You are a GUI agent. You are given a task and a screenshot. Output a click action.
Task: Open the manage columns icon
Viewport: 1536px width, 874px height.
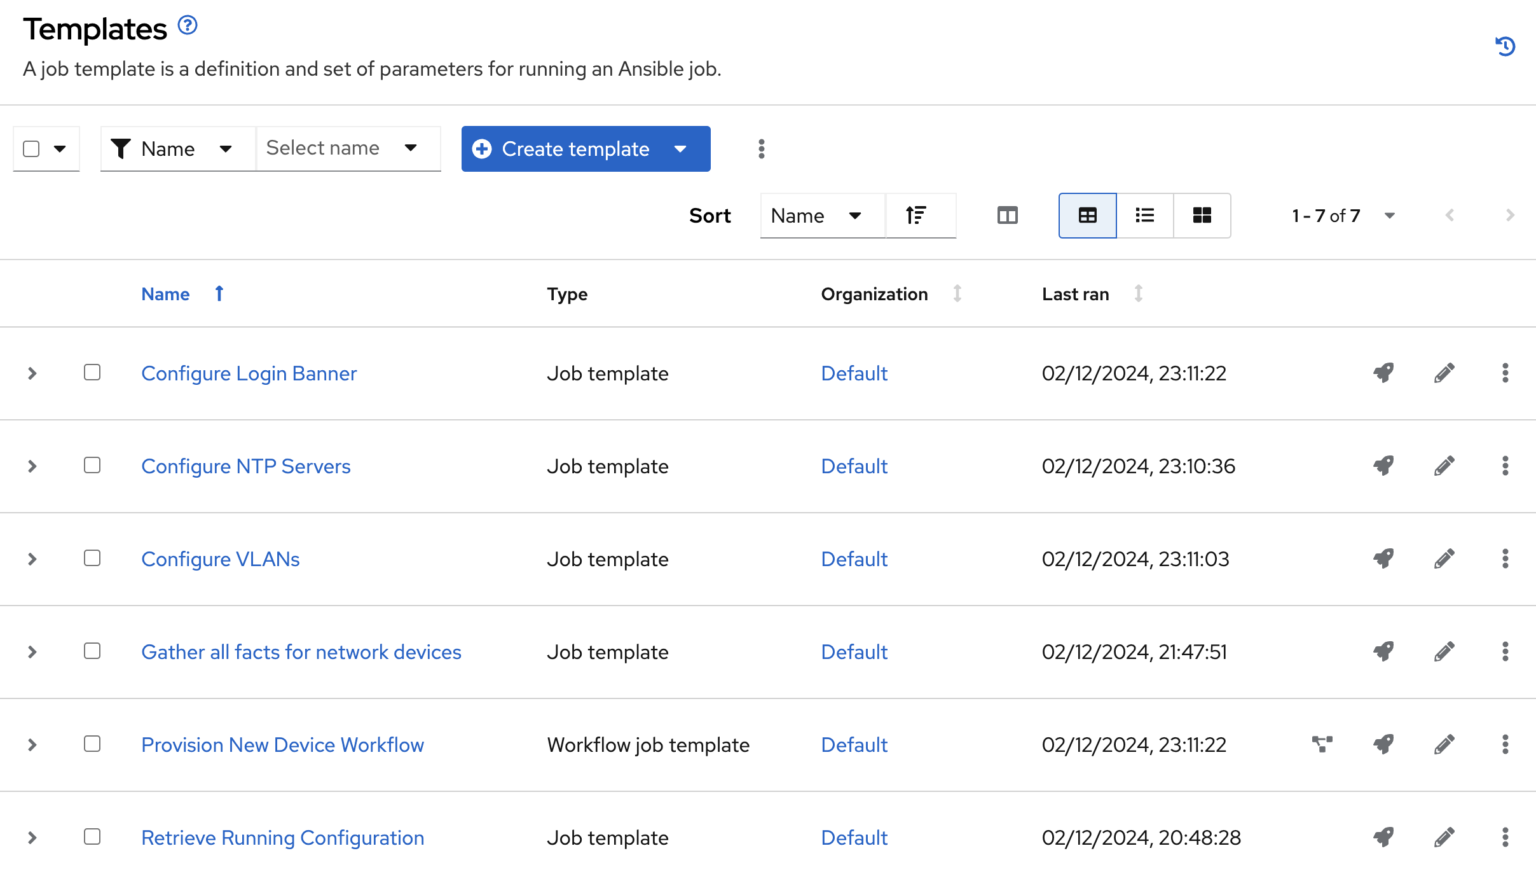tap(1007, 216)
